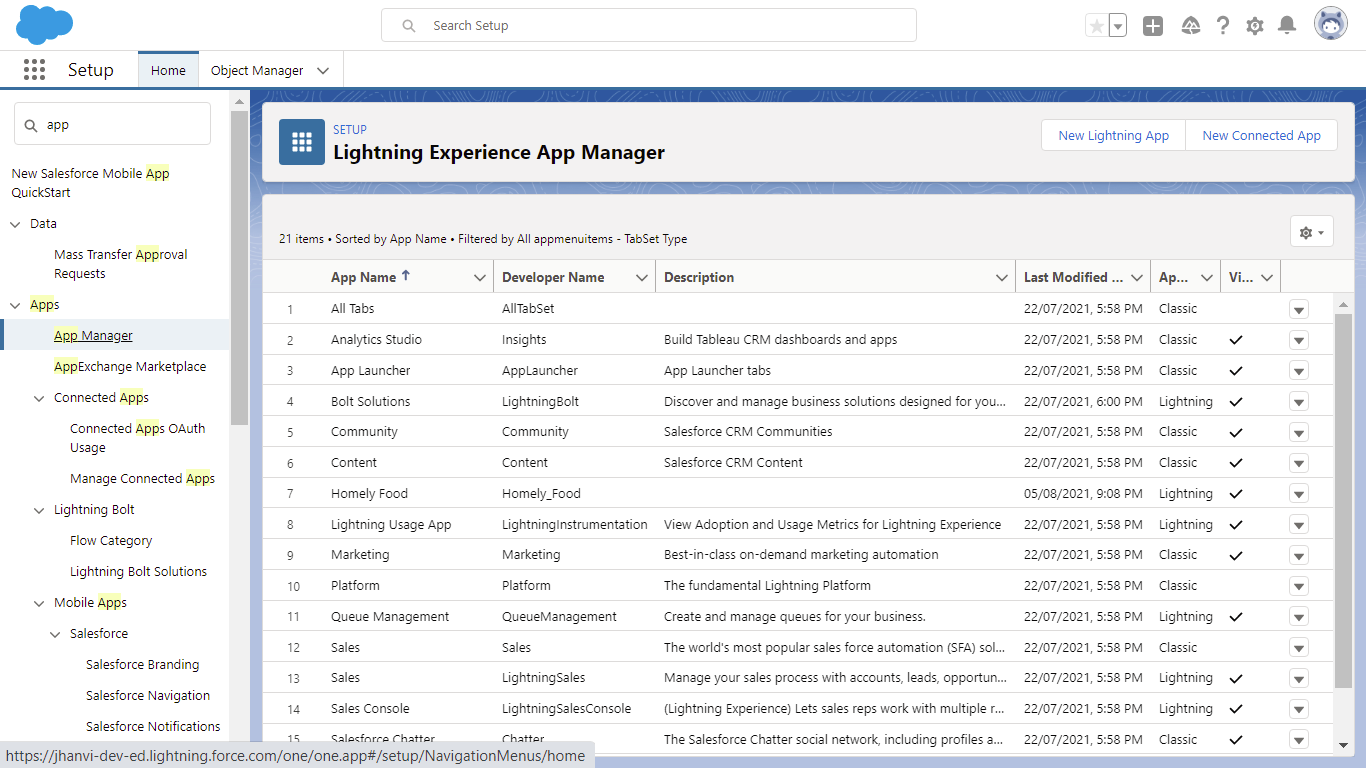Click the Search Setup input field
The width and height of the screenshot is (1366, 768).
660,26
